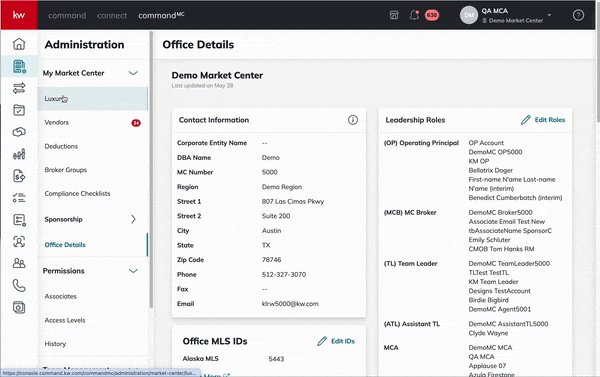Click the street value 807 Las Cimas Pkwy
The height and width of the screenshot is (377, 600).
293,201
